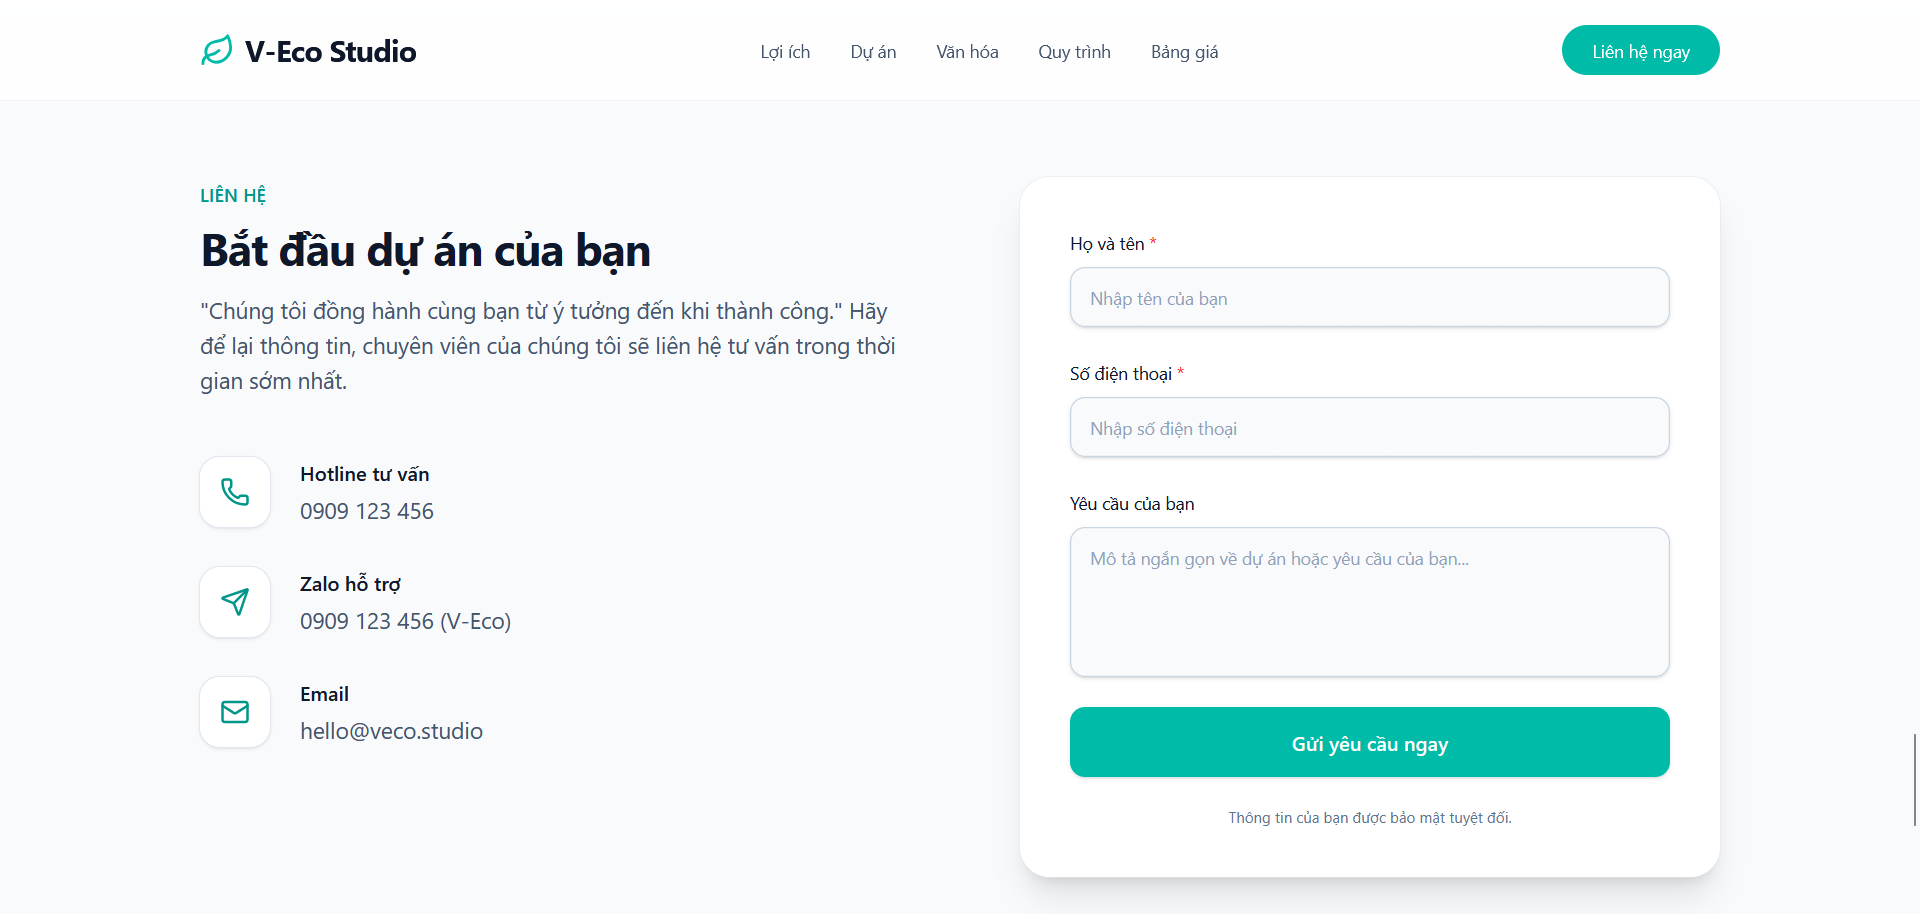Click the phone icon beside Hotline tư vấn
Image resolution: width=1920 pixels, height=914 pixels.
pos(235,492)
